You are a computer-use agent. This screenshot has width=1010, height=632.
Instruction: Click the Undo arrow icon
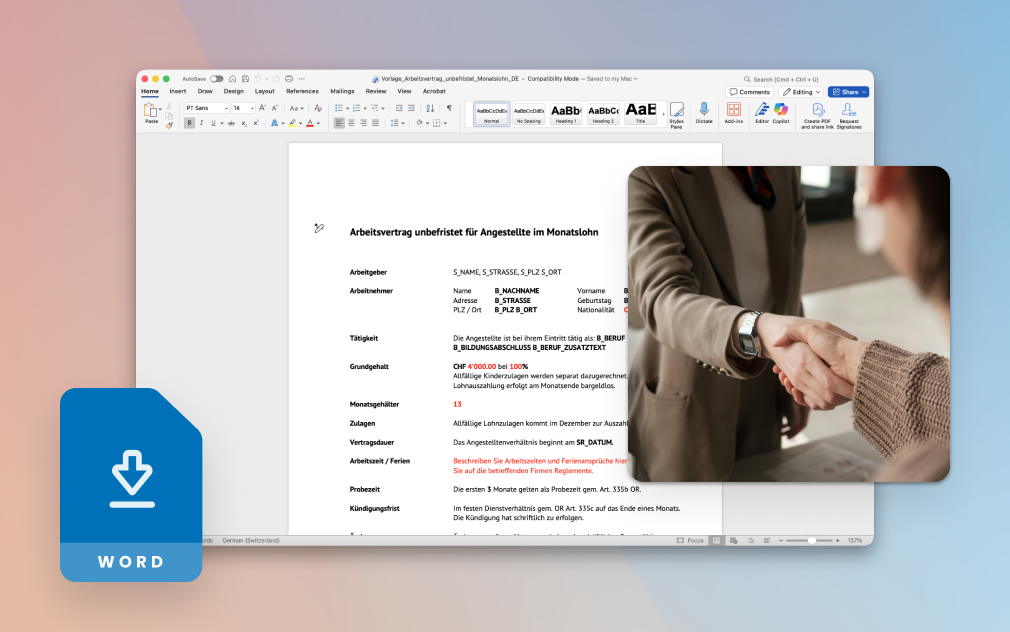pos(258,79)
